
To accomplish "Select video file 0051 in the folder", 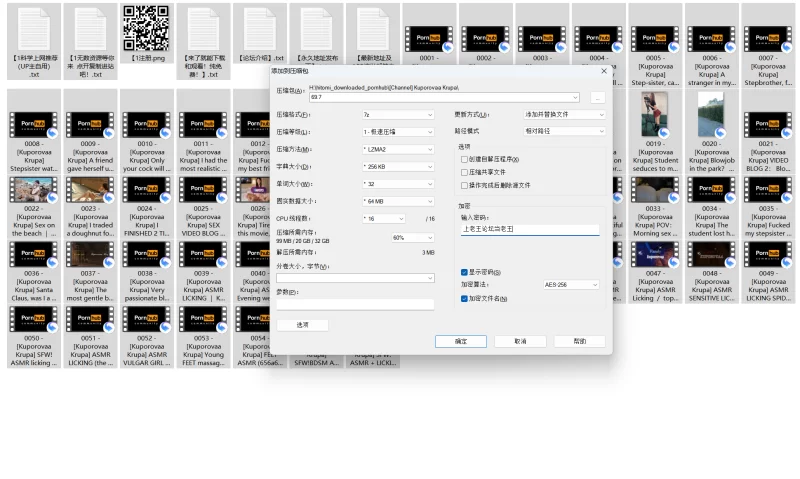I will coord(90,337).
